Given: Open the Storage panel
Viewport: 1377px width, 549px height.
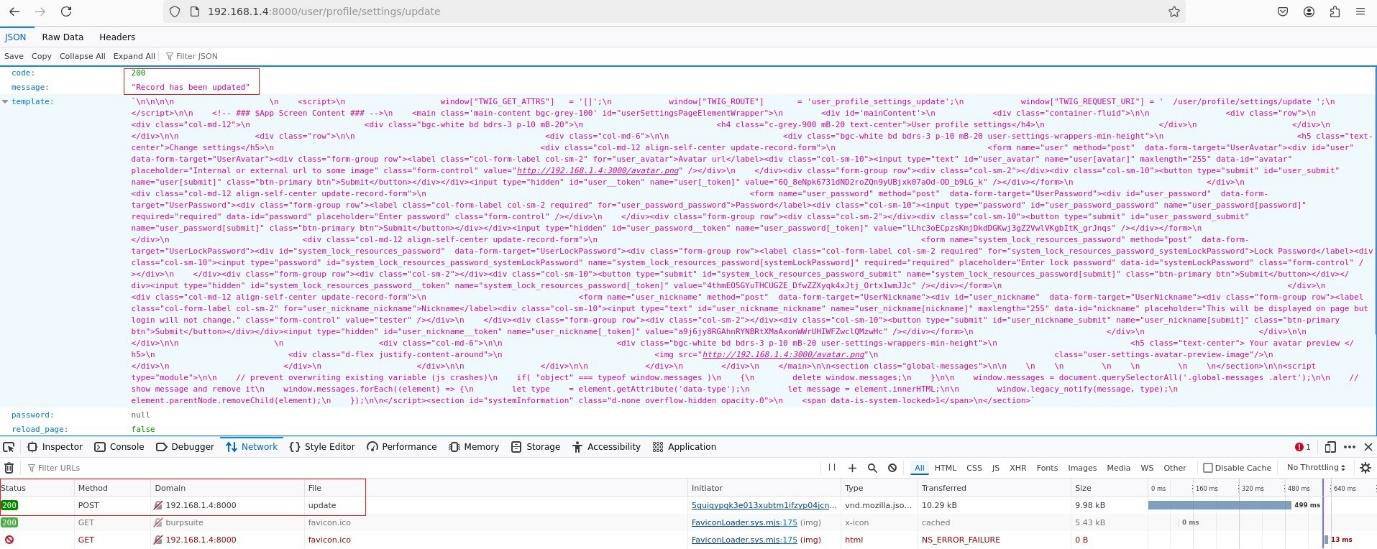Looking at the screenshot, I should click(x=535, y=447).
